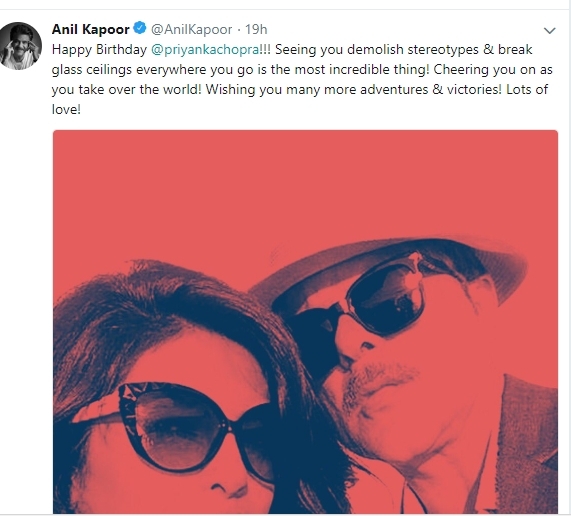The image size is (571, 516).
Task: Click the word 'love!' ending the tweet
Action: tap(66, 109)
